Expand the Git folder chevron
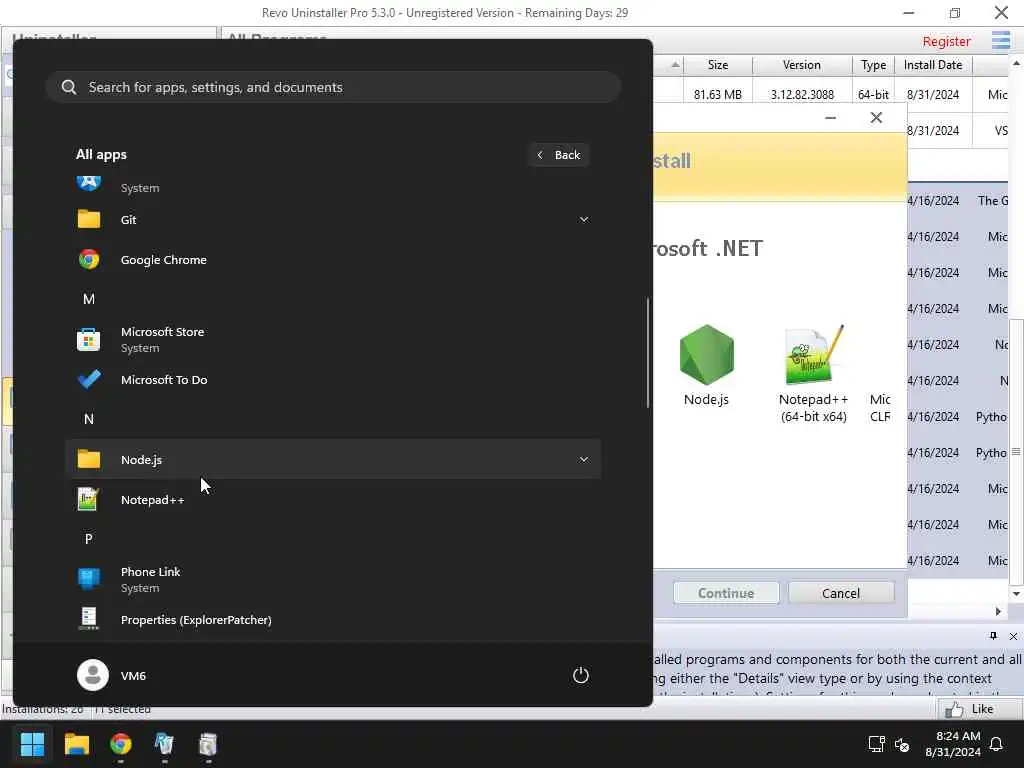The image size is (1024, 768). point(584,219)
